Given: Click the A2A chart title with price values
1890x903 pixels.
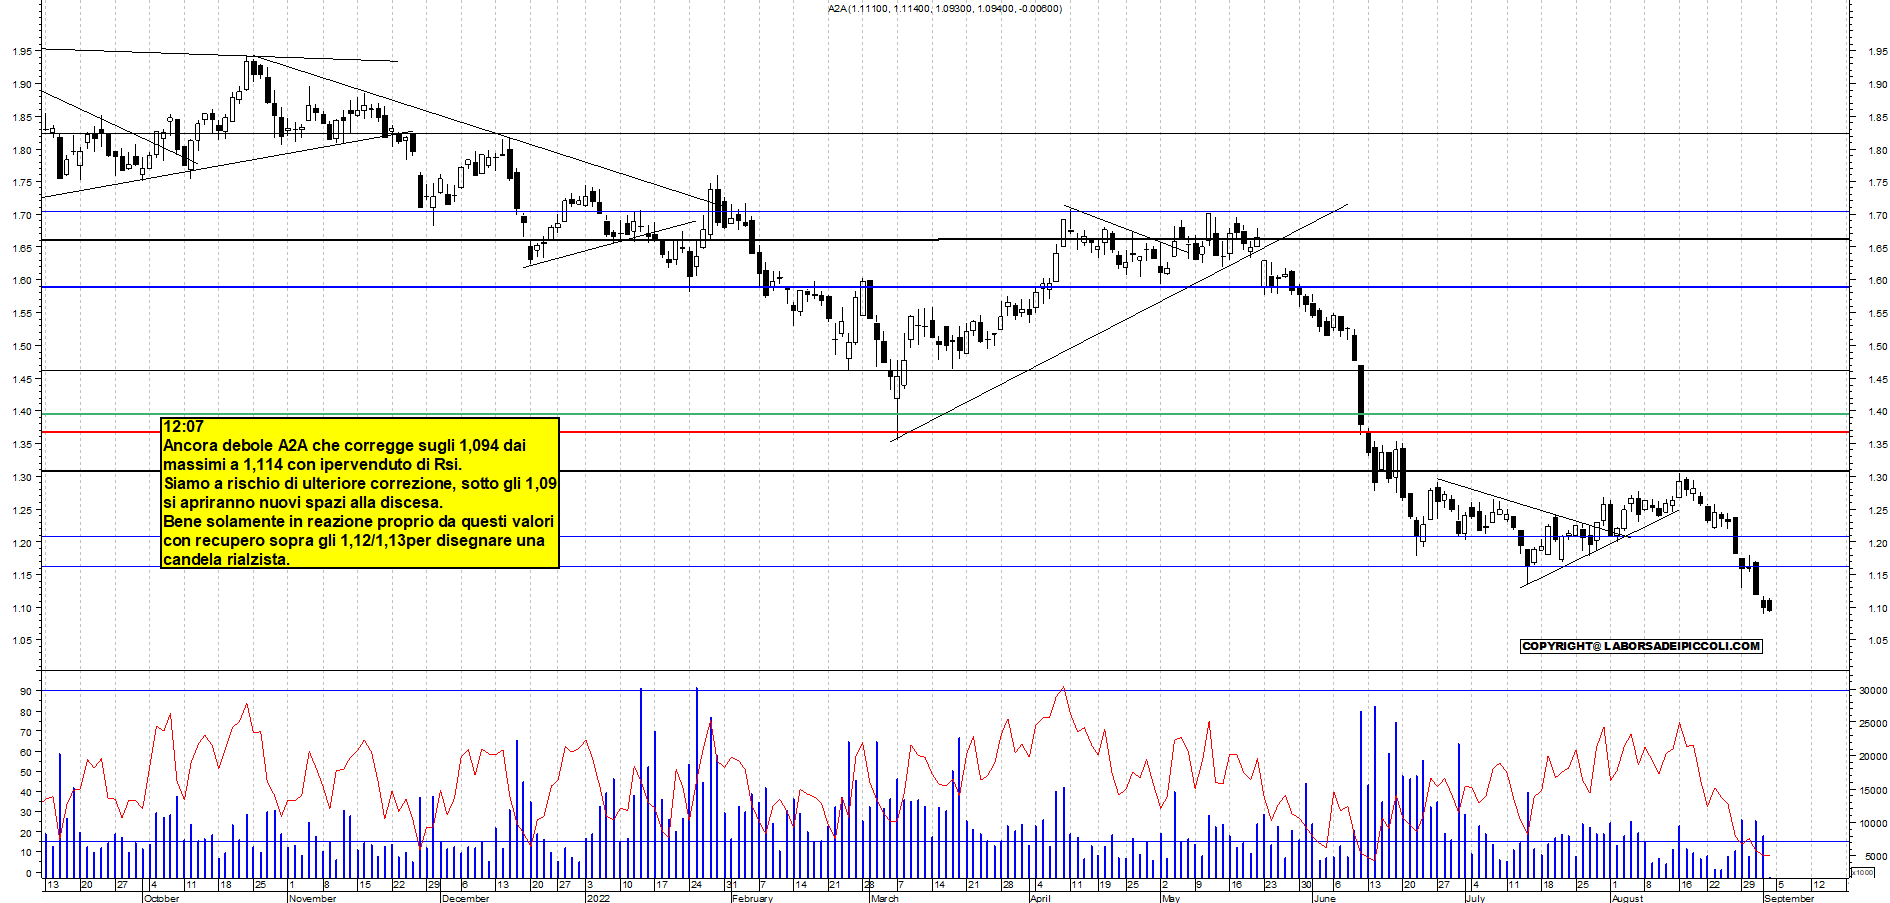Looking at the screenshot, I should pos(945,8).
